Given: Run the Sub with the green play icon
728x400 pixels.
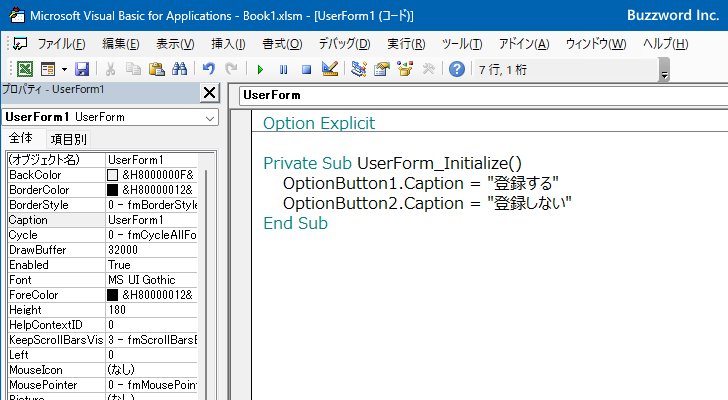Looking at the screenshot, I should [260, 70].
